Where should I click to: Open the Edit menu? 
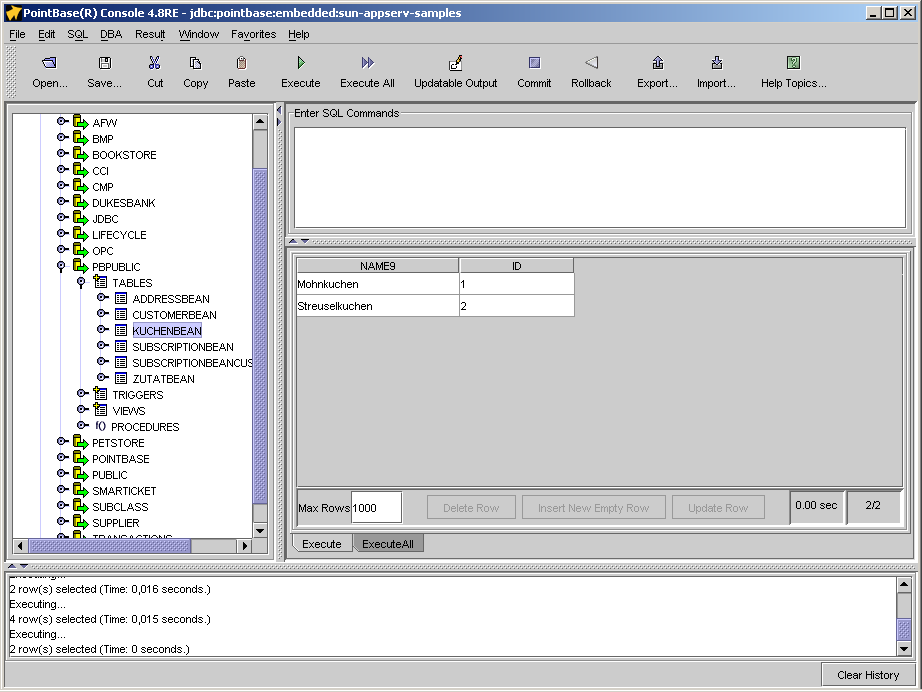[46, 34]
